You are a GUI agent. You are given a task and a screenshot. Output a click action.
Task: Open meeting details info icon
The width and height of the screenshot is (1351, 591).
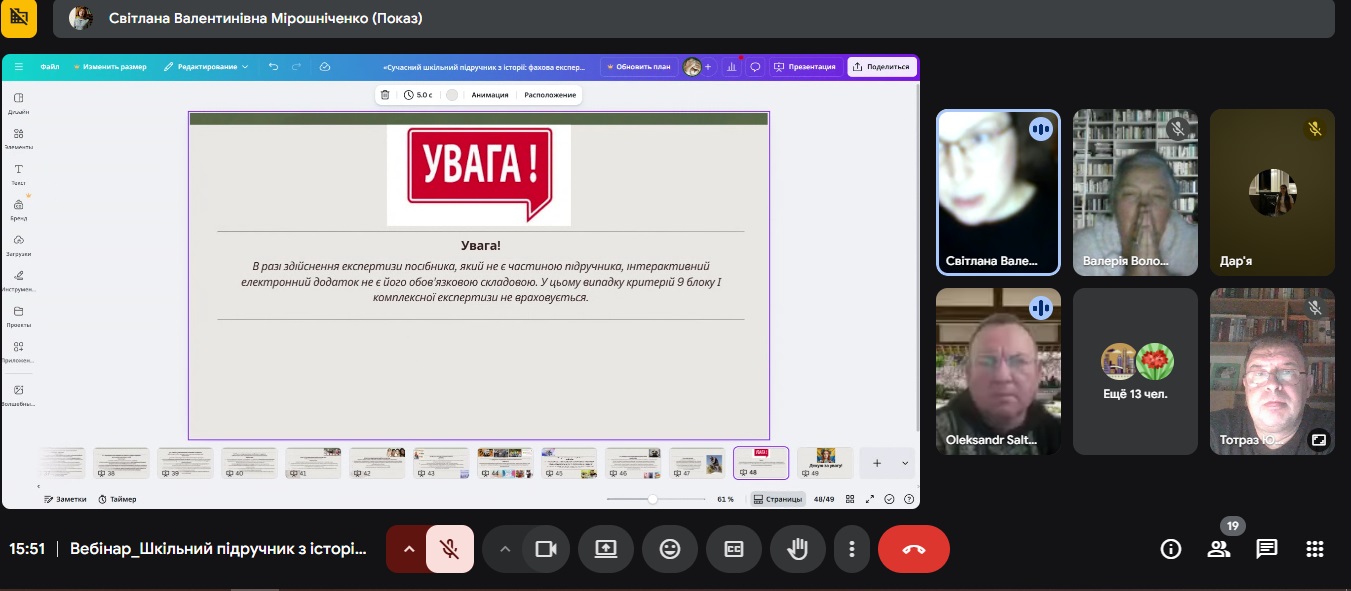coord(1170,549)
